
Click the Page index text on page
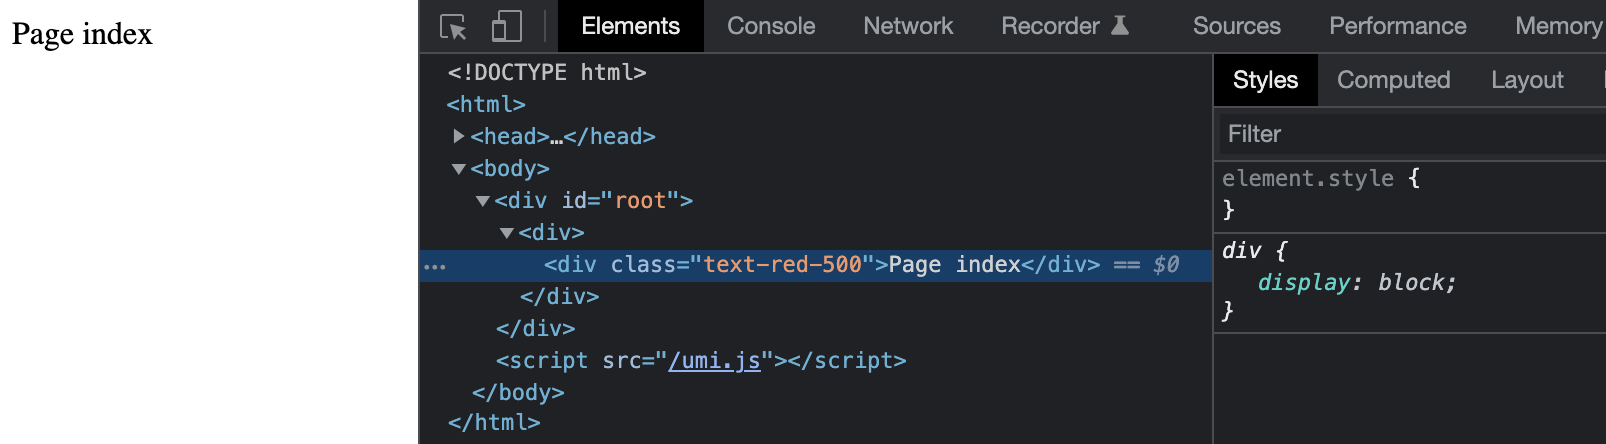tap(82, 34)
